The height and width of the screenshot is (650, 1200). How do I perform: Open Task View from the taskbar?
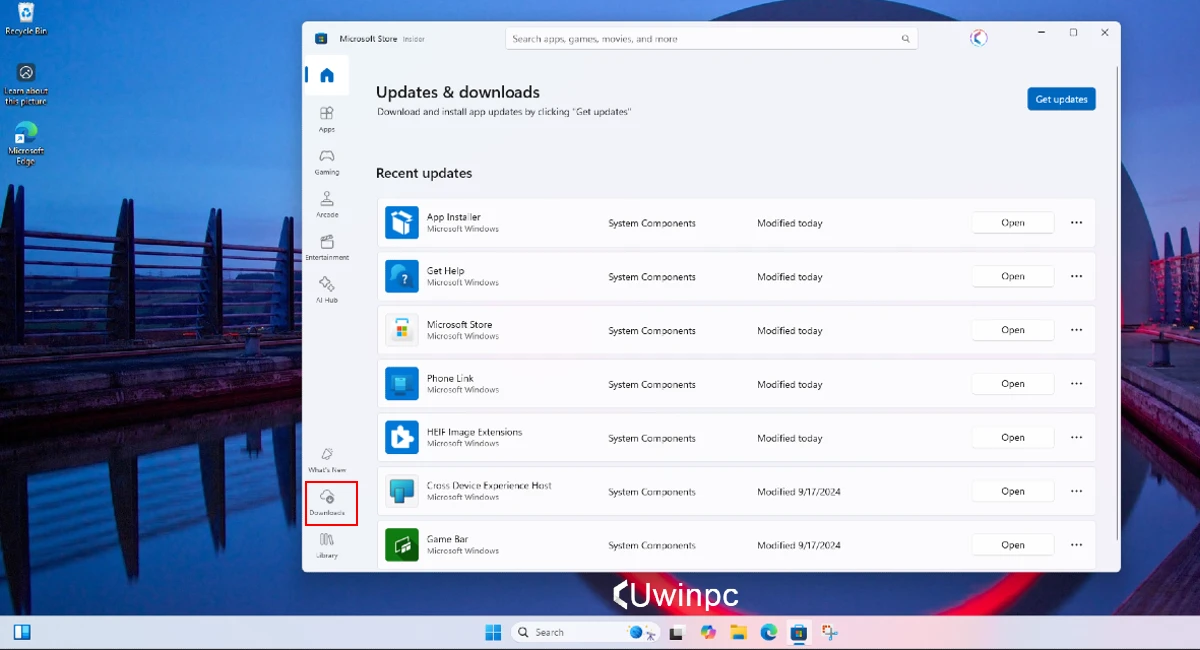click(677, 632)
